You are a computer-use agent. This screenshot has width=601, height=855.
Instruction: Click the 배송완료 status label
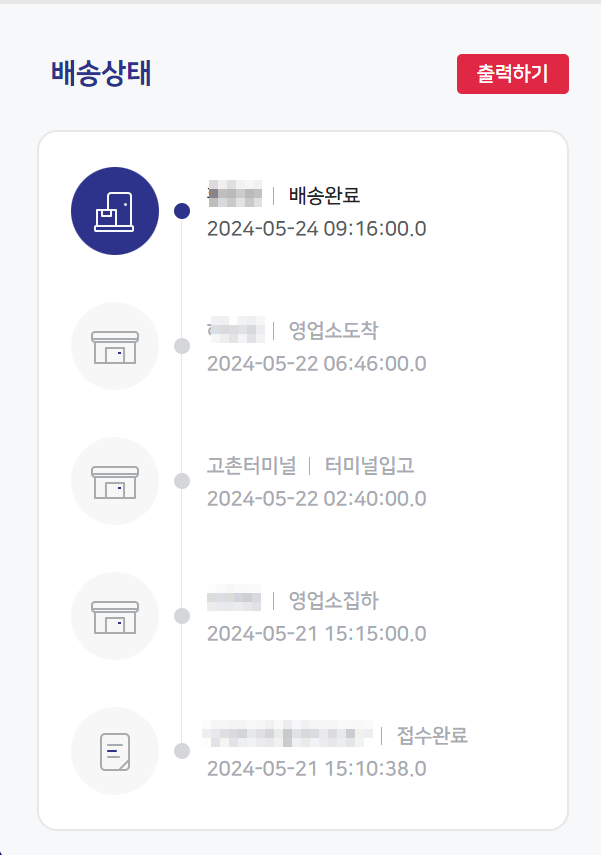click(317, 195)
